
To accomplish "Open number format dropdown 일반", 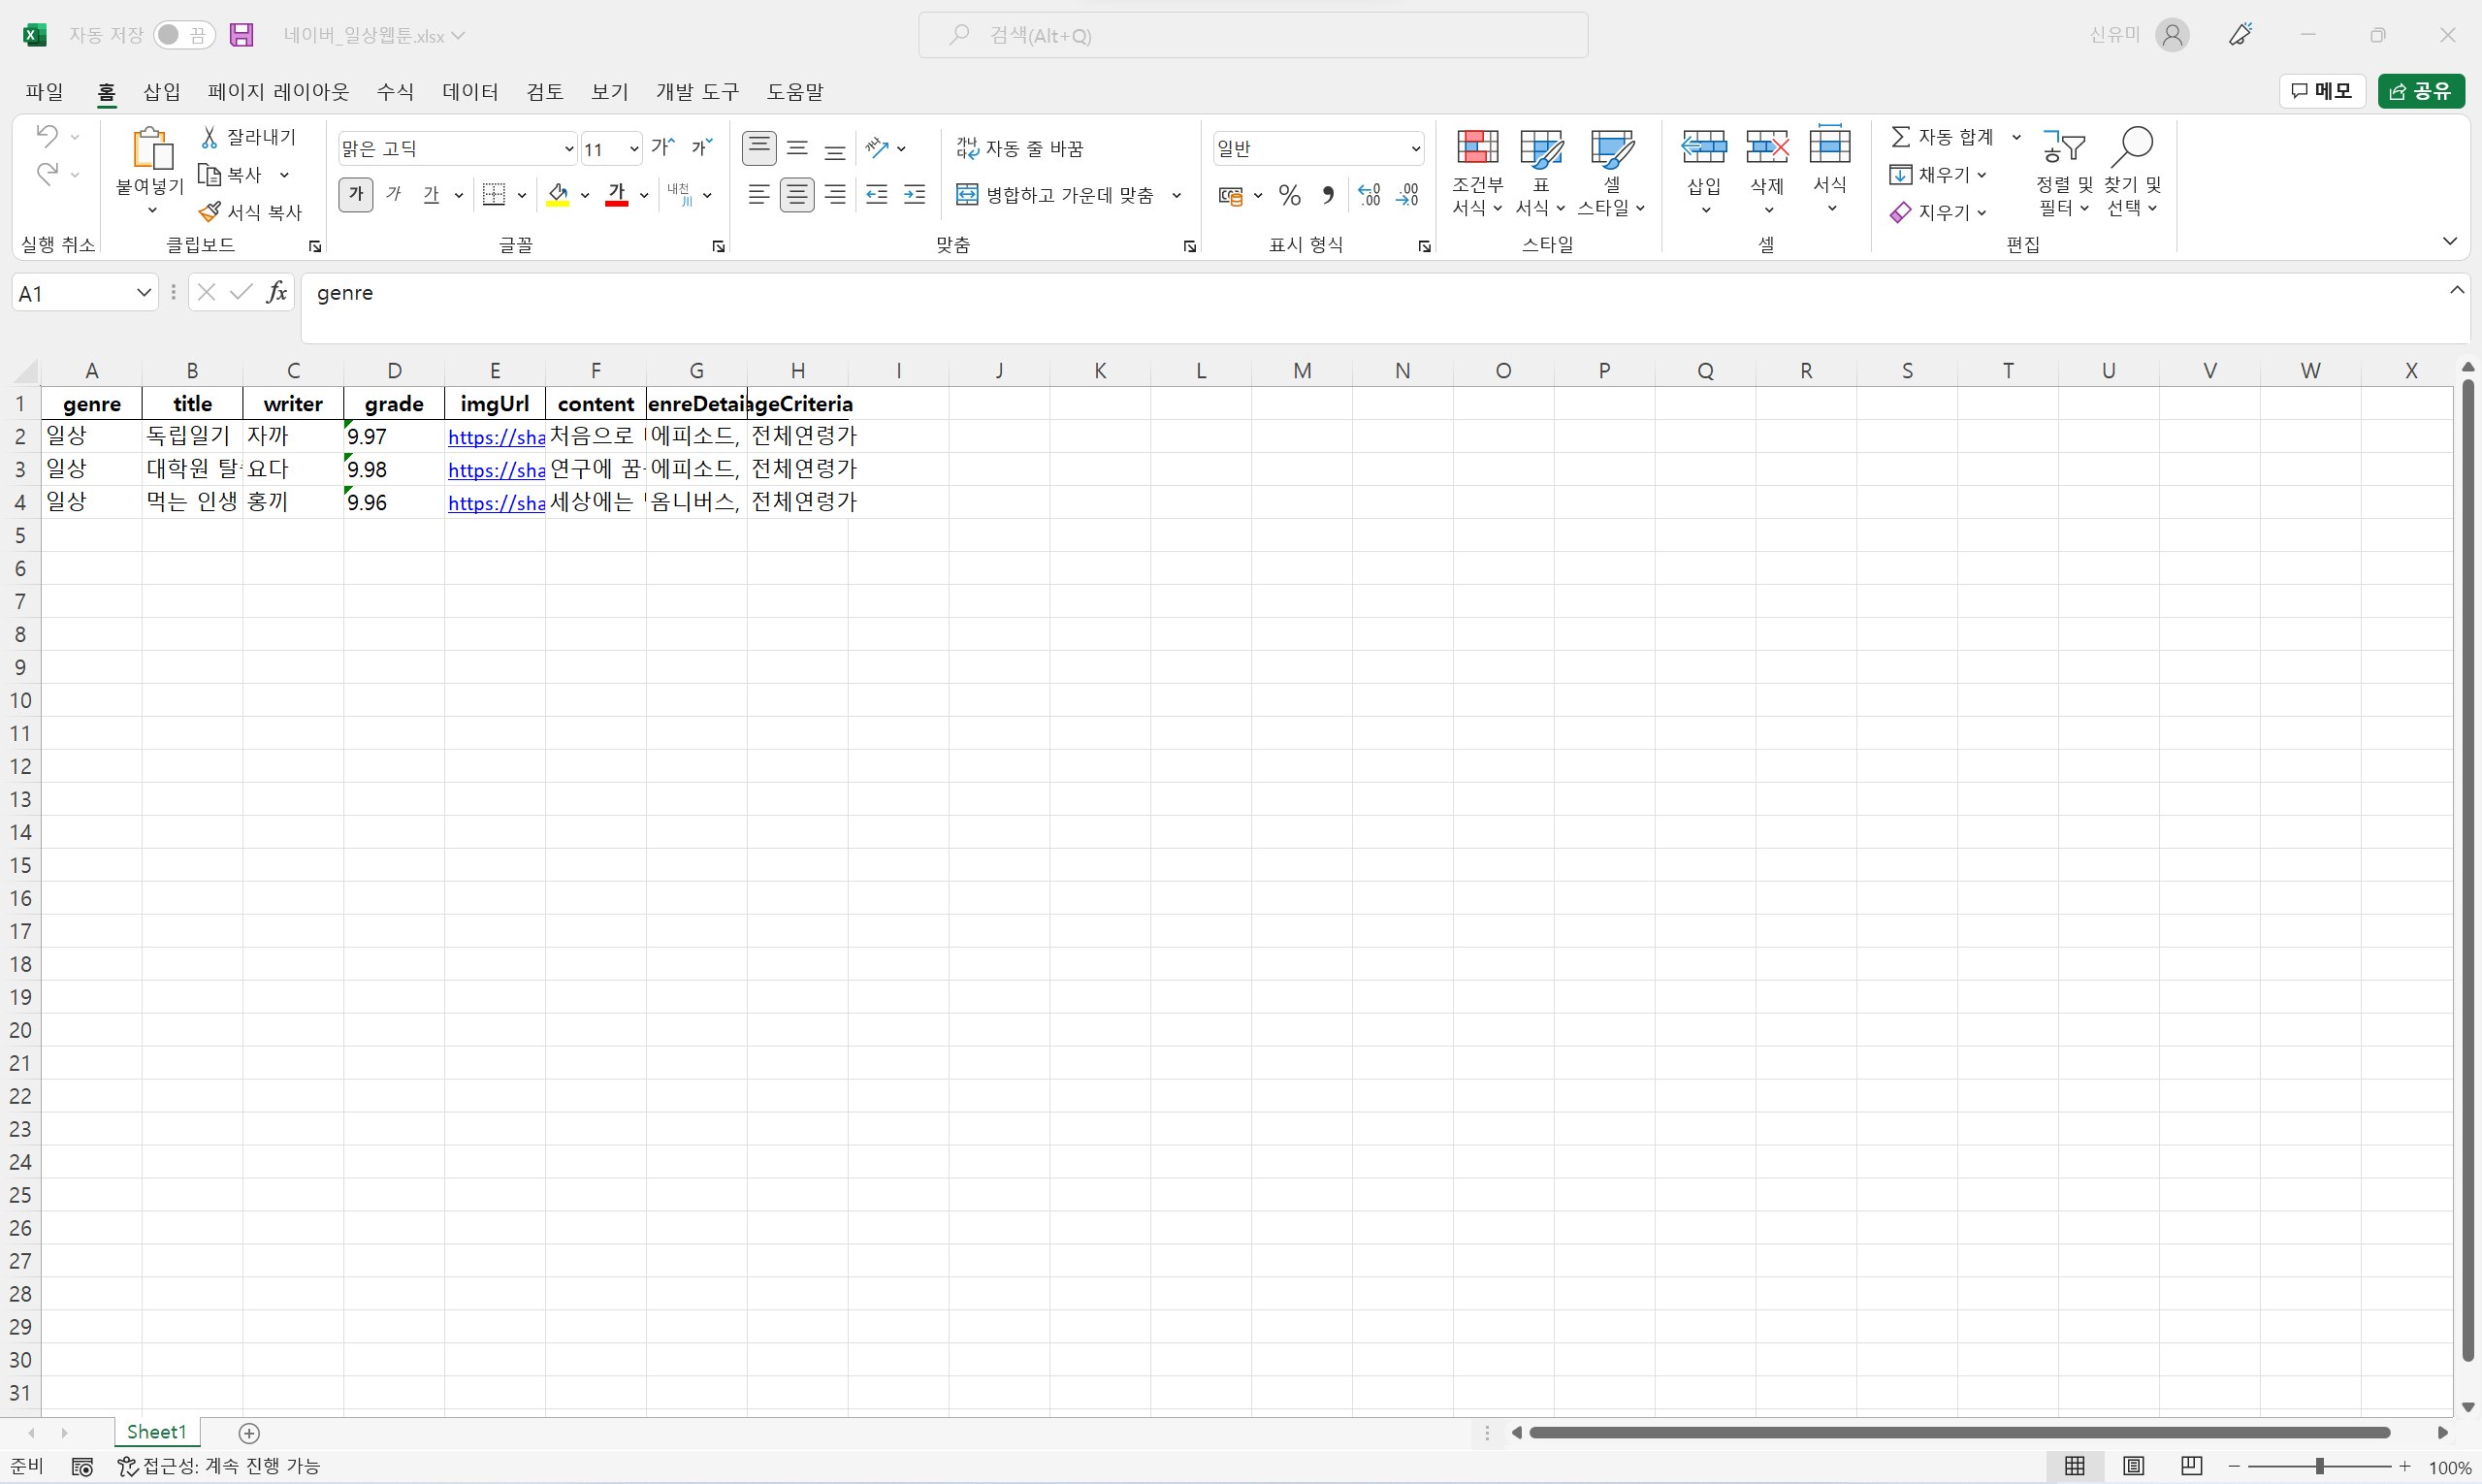I will [1416, 149].
